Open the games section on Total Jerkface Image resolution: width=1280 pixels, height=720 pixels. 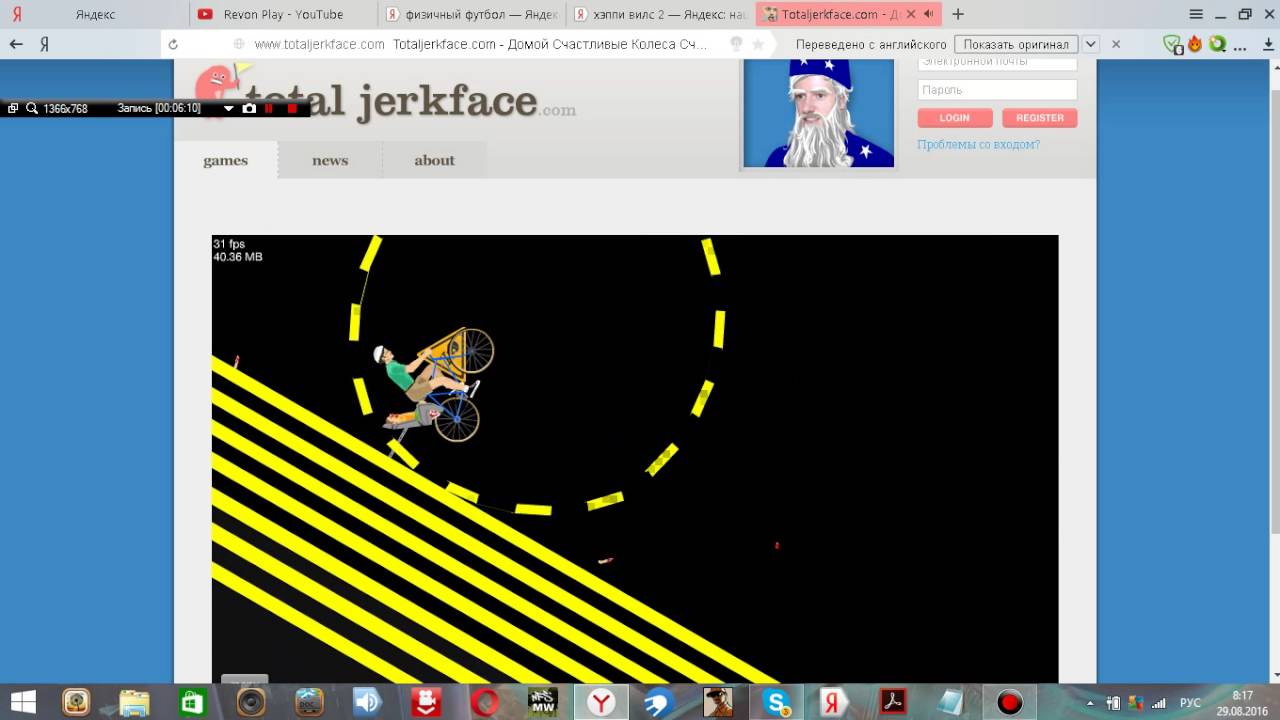coord(226,160)
